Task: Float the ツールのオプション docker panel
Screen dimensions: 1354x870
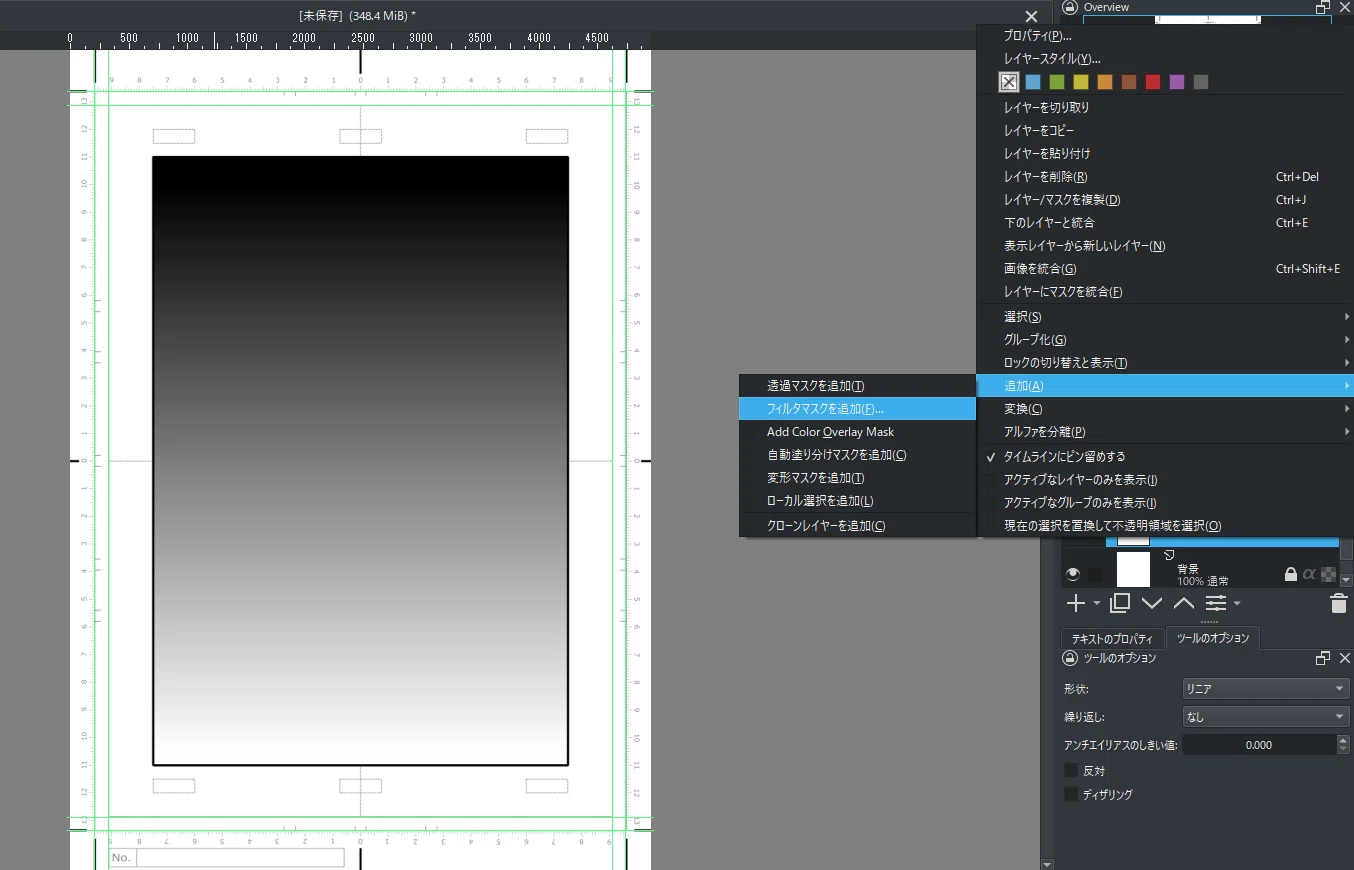Action: click(1323, 658)
